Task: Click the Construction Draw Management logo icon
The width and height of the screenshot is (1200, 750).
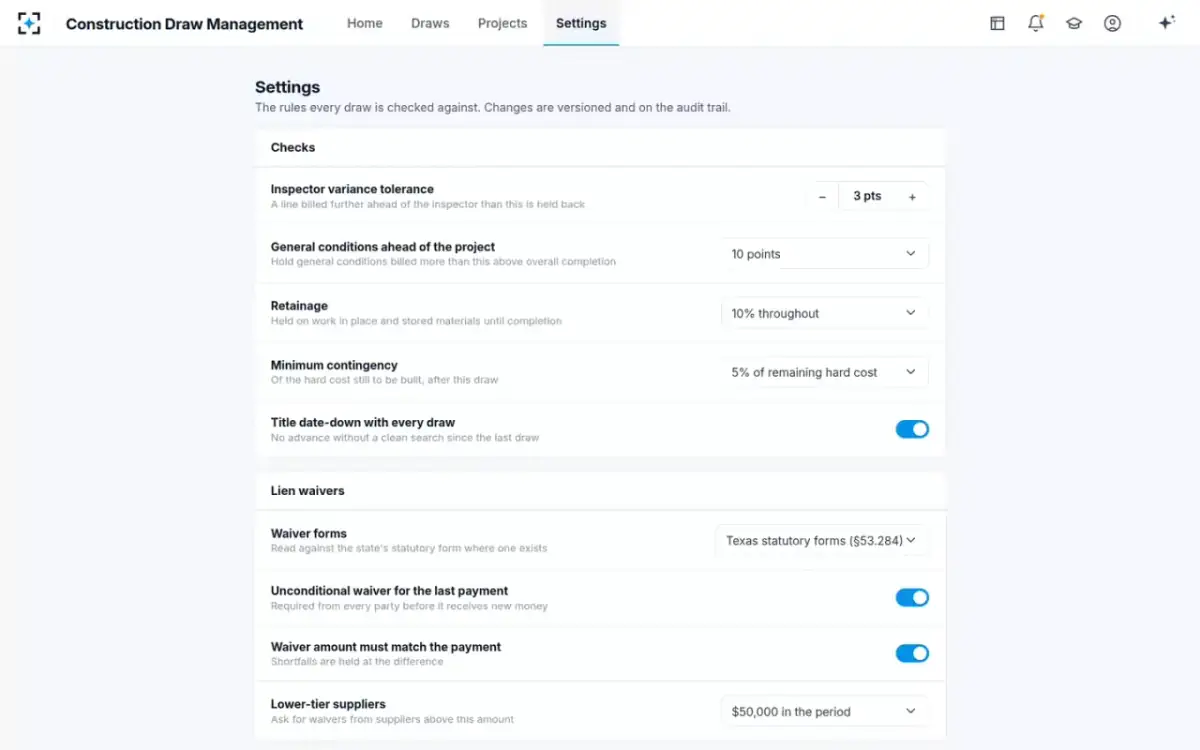Action: [29, 23]
